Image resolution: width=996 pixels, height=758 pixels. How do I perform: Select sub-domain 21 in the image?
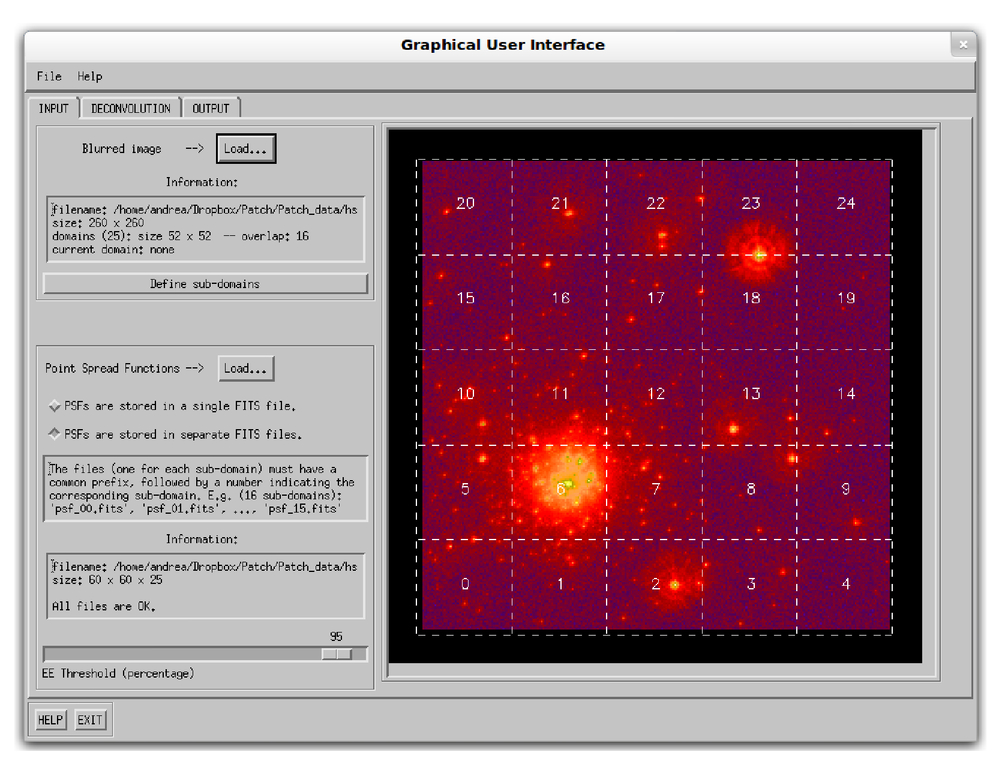[x=560, y=207]
